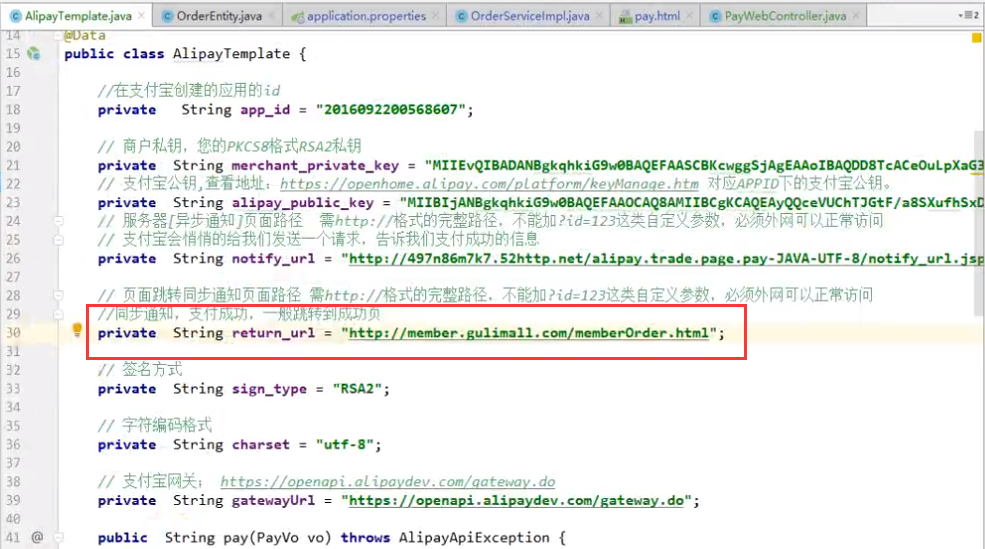Collapse the pay method fold marker on line 41
This screenshot has width=985, height=549.
coord(60,537)
